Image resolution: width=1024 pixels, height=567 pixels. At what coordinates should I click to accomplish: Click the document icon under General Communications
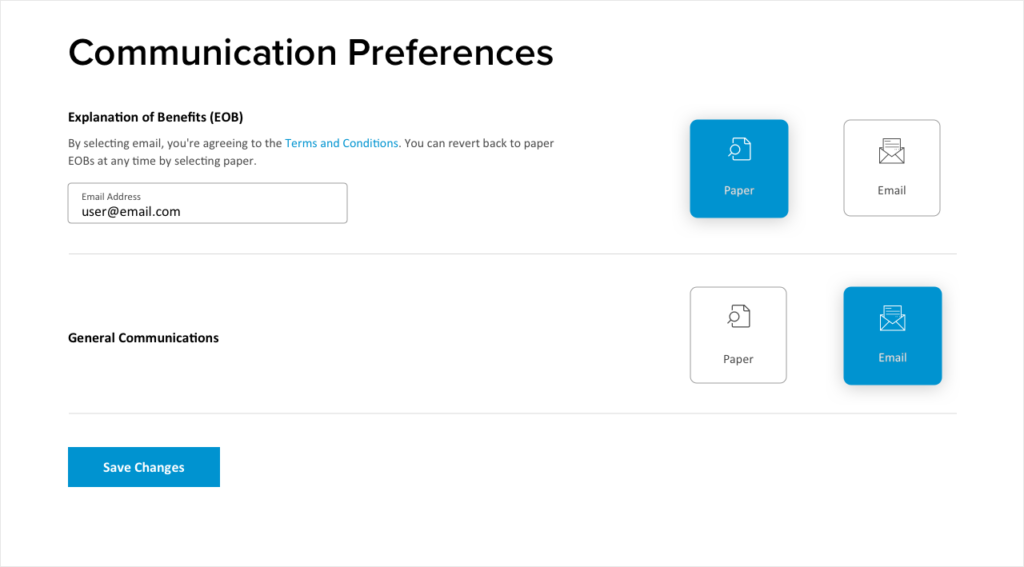(x=738, y=317)
